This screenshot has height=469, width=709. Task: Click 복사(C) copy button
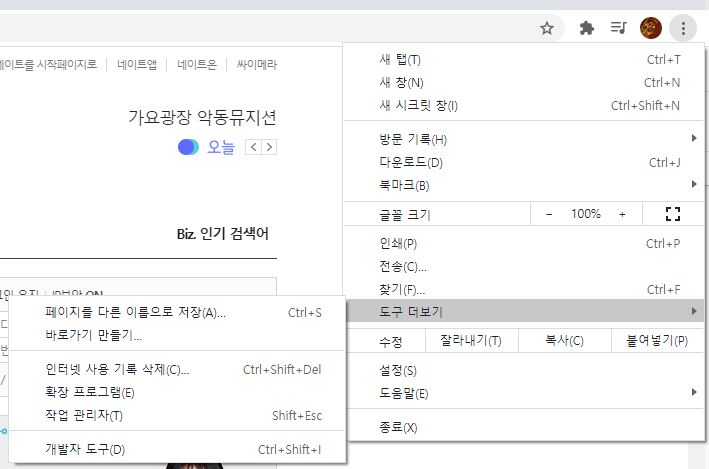click(564, 341)
